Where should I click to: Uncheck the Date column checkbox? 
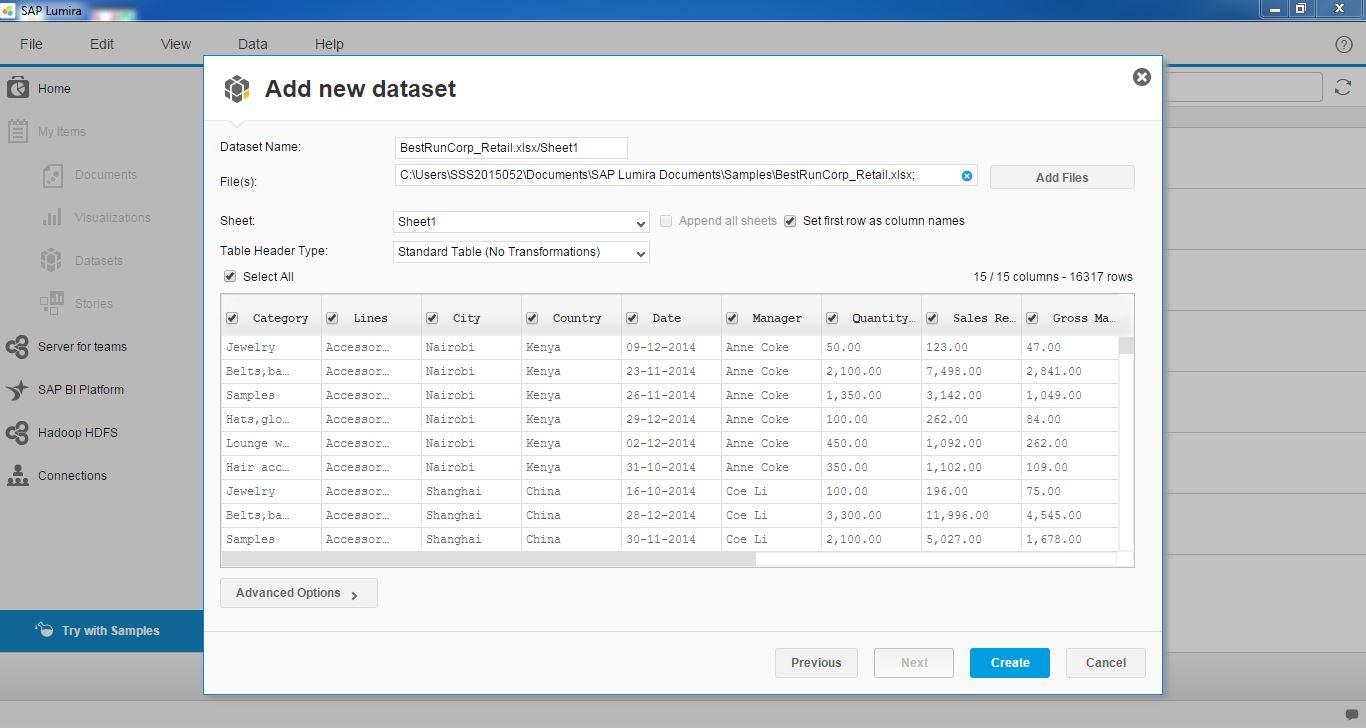(x=632, y=318)
